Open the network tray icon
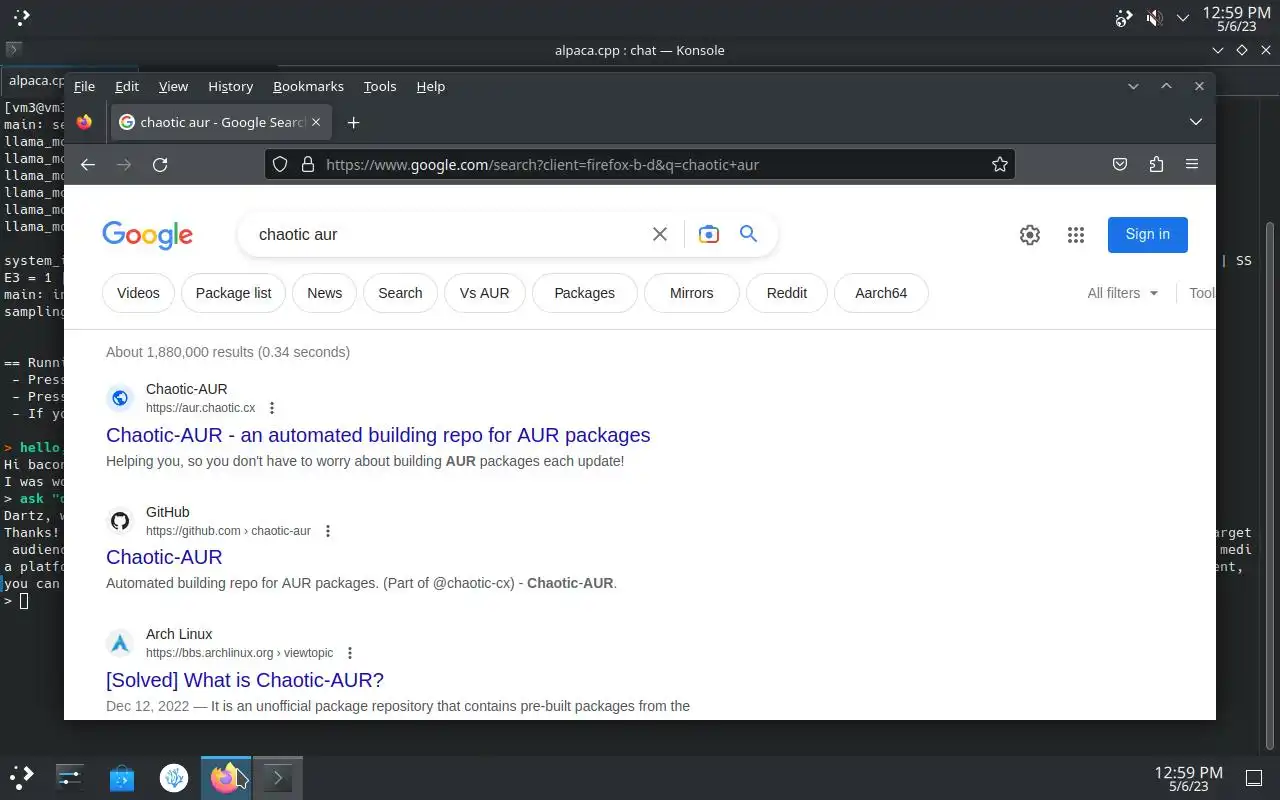1280x800 pixels. point(1124,18)
